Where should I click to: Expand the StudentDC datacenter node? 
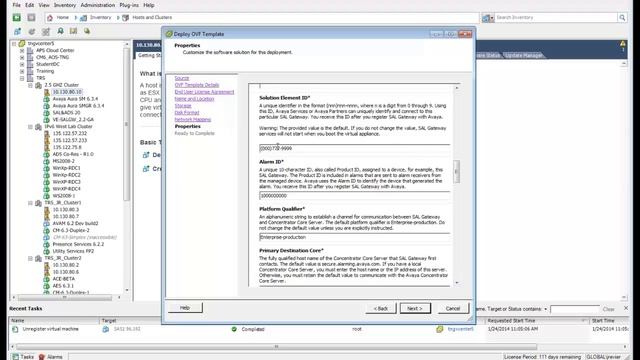click(x=22, y=64)
